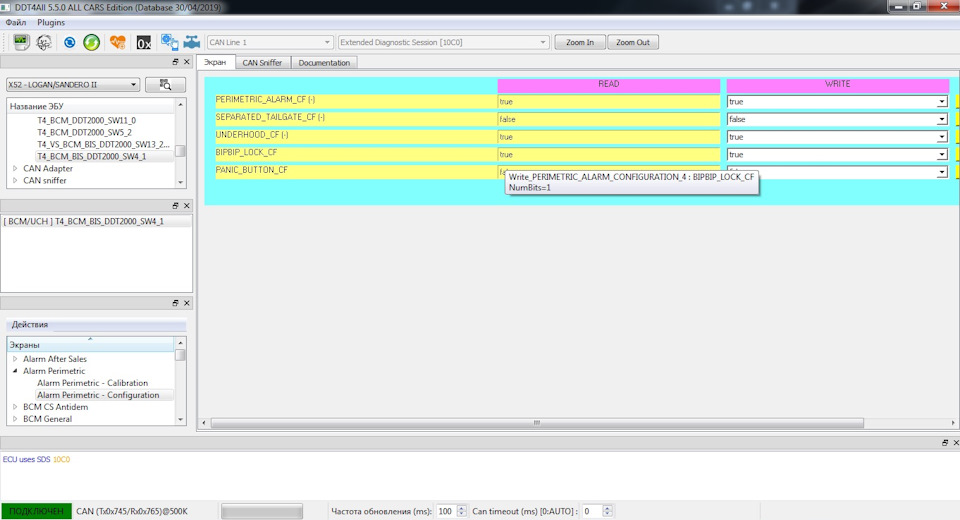Image resolution: width=960 pixels, height=520 pixels.
Task: Collapse the Alarm Perimetric node
Action: 15,371
